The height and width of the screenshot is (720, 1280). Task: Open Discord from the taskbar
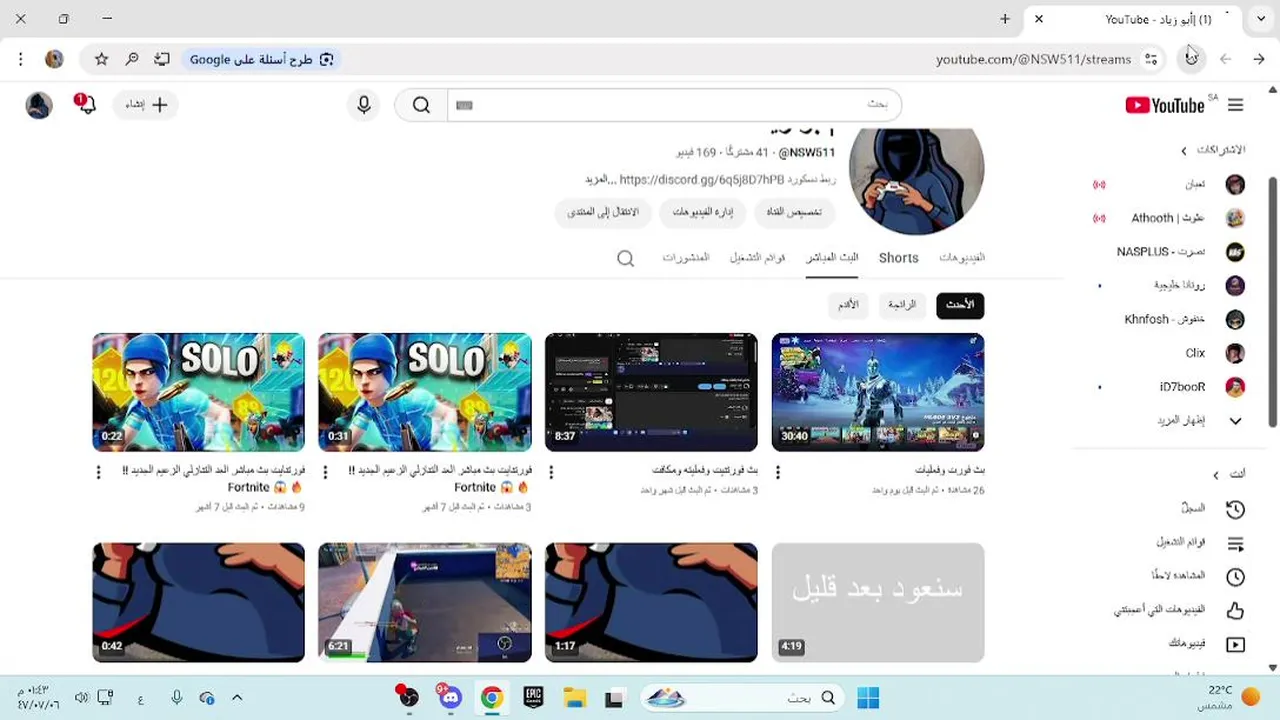point(449,697)
